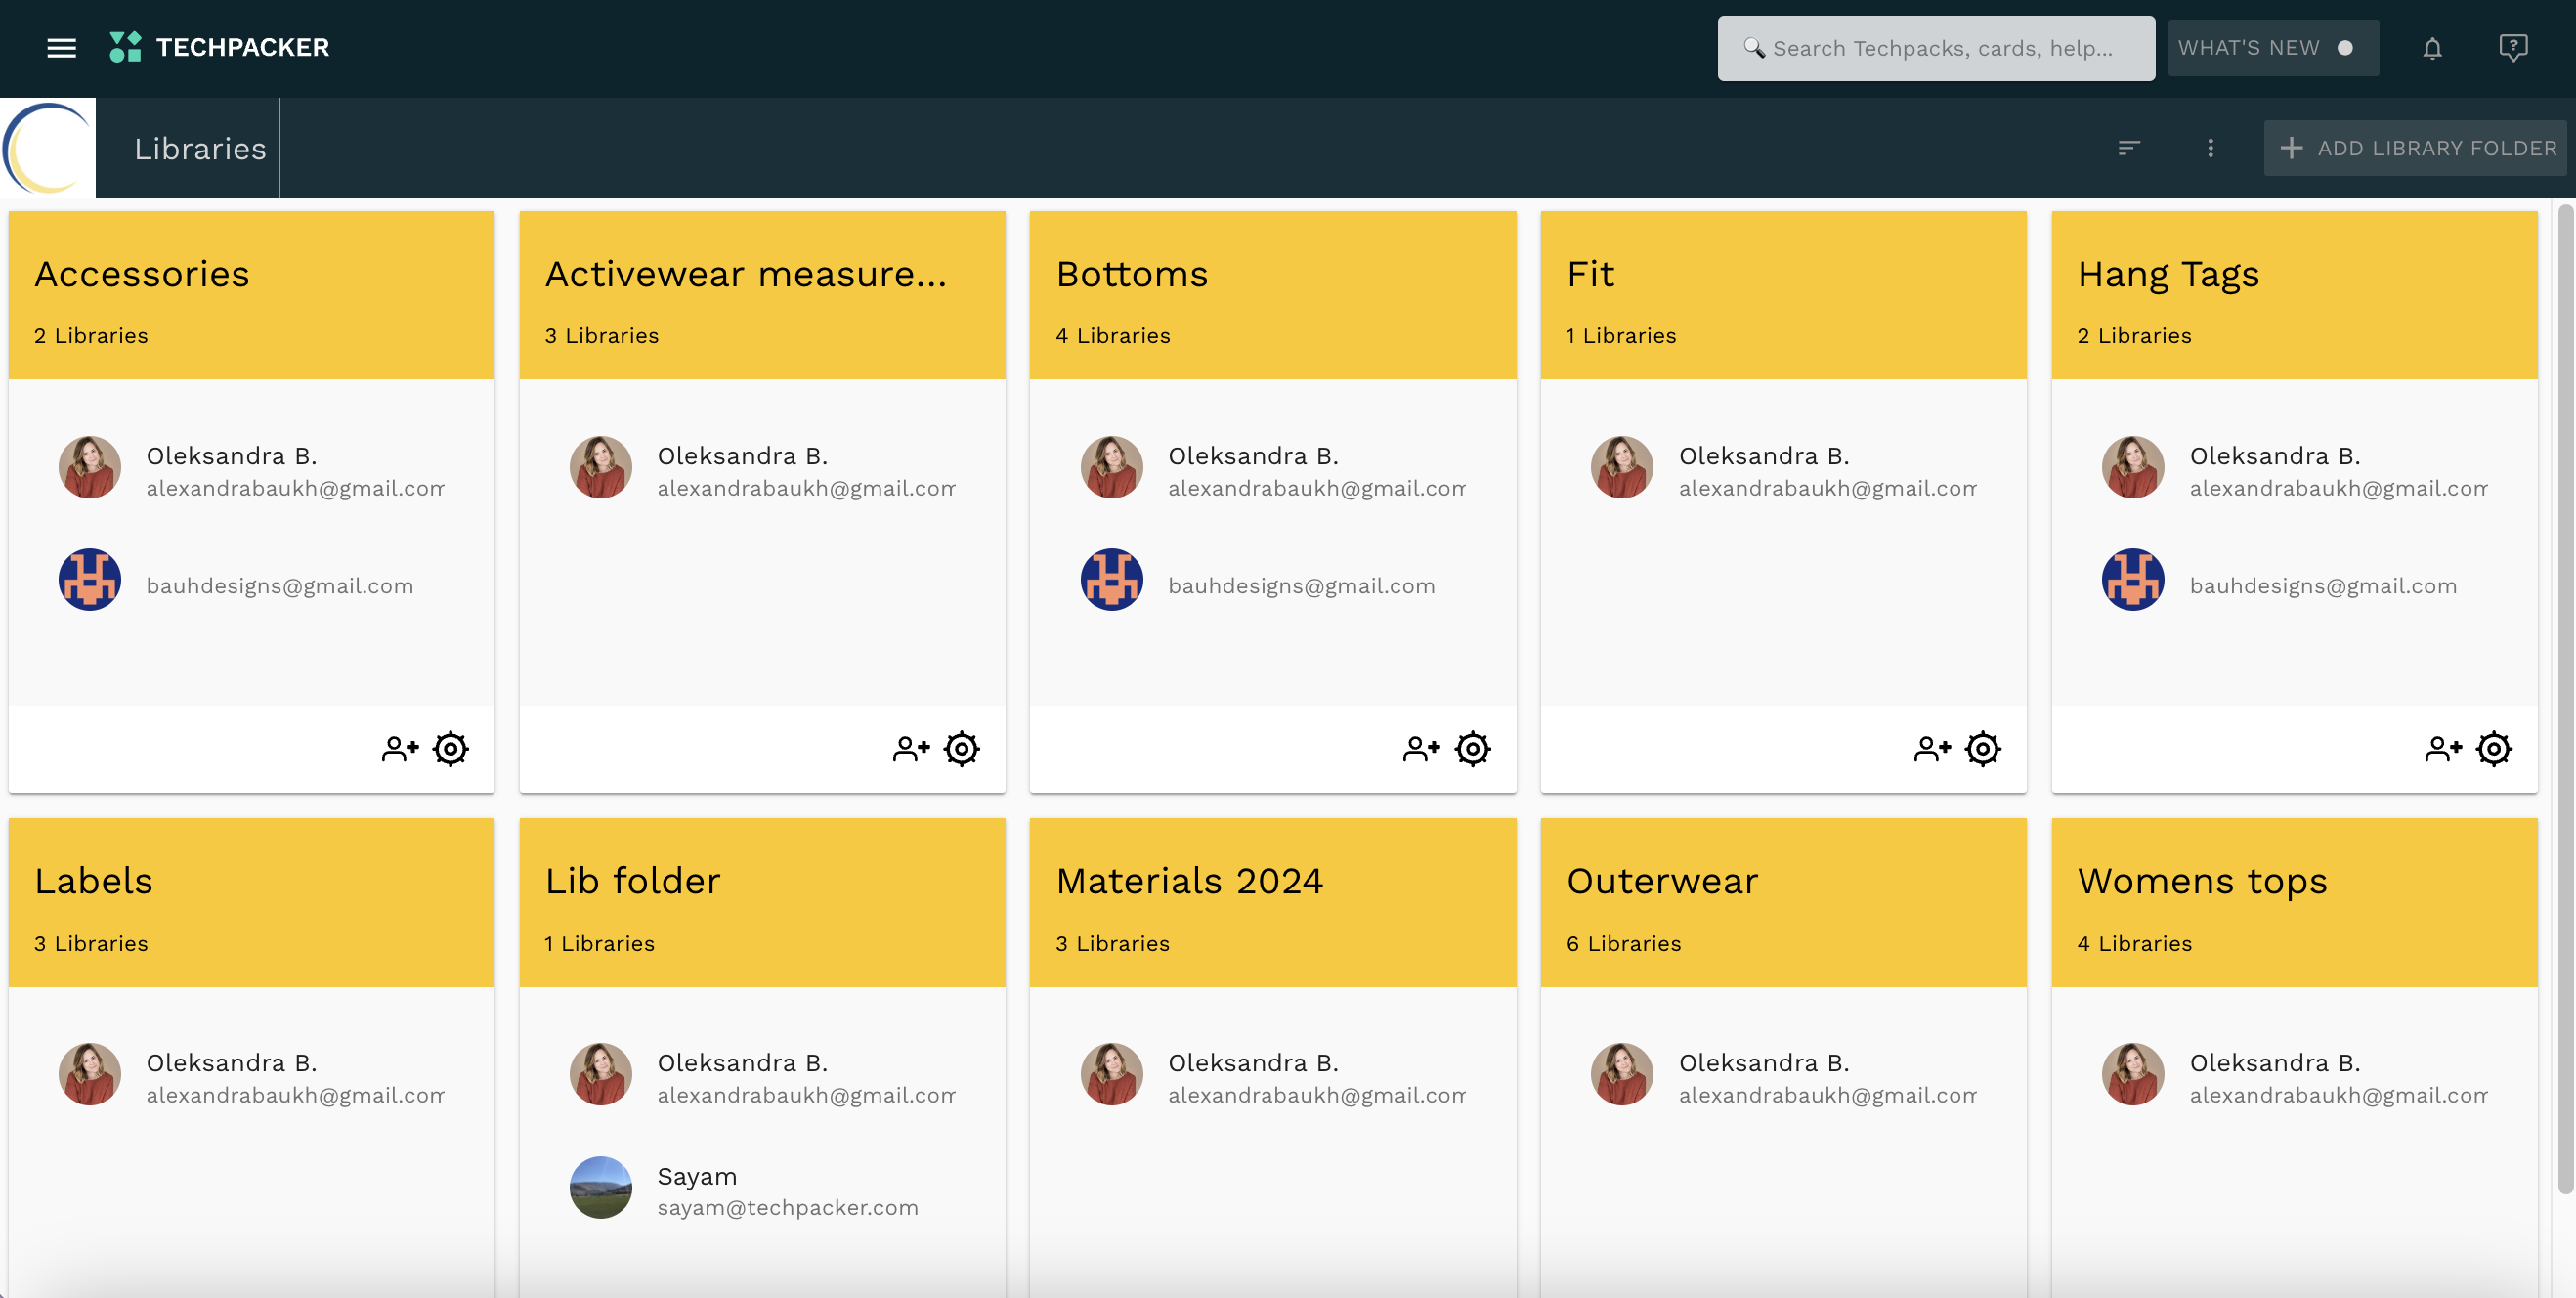Viewport: 2576px width, 1298px height.
Task: Add collaborator to Fit folder
Action: (1932, 748)
